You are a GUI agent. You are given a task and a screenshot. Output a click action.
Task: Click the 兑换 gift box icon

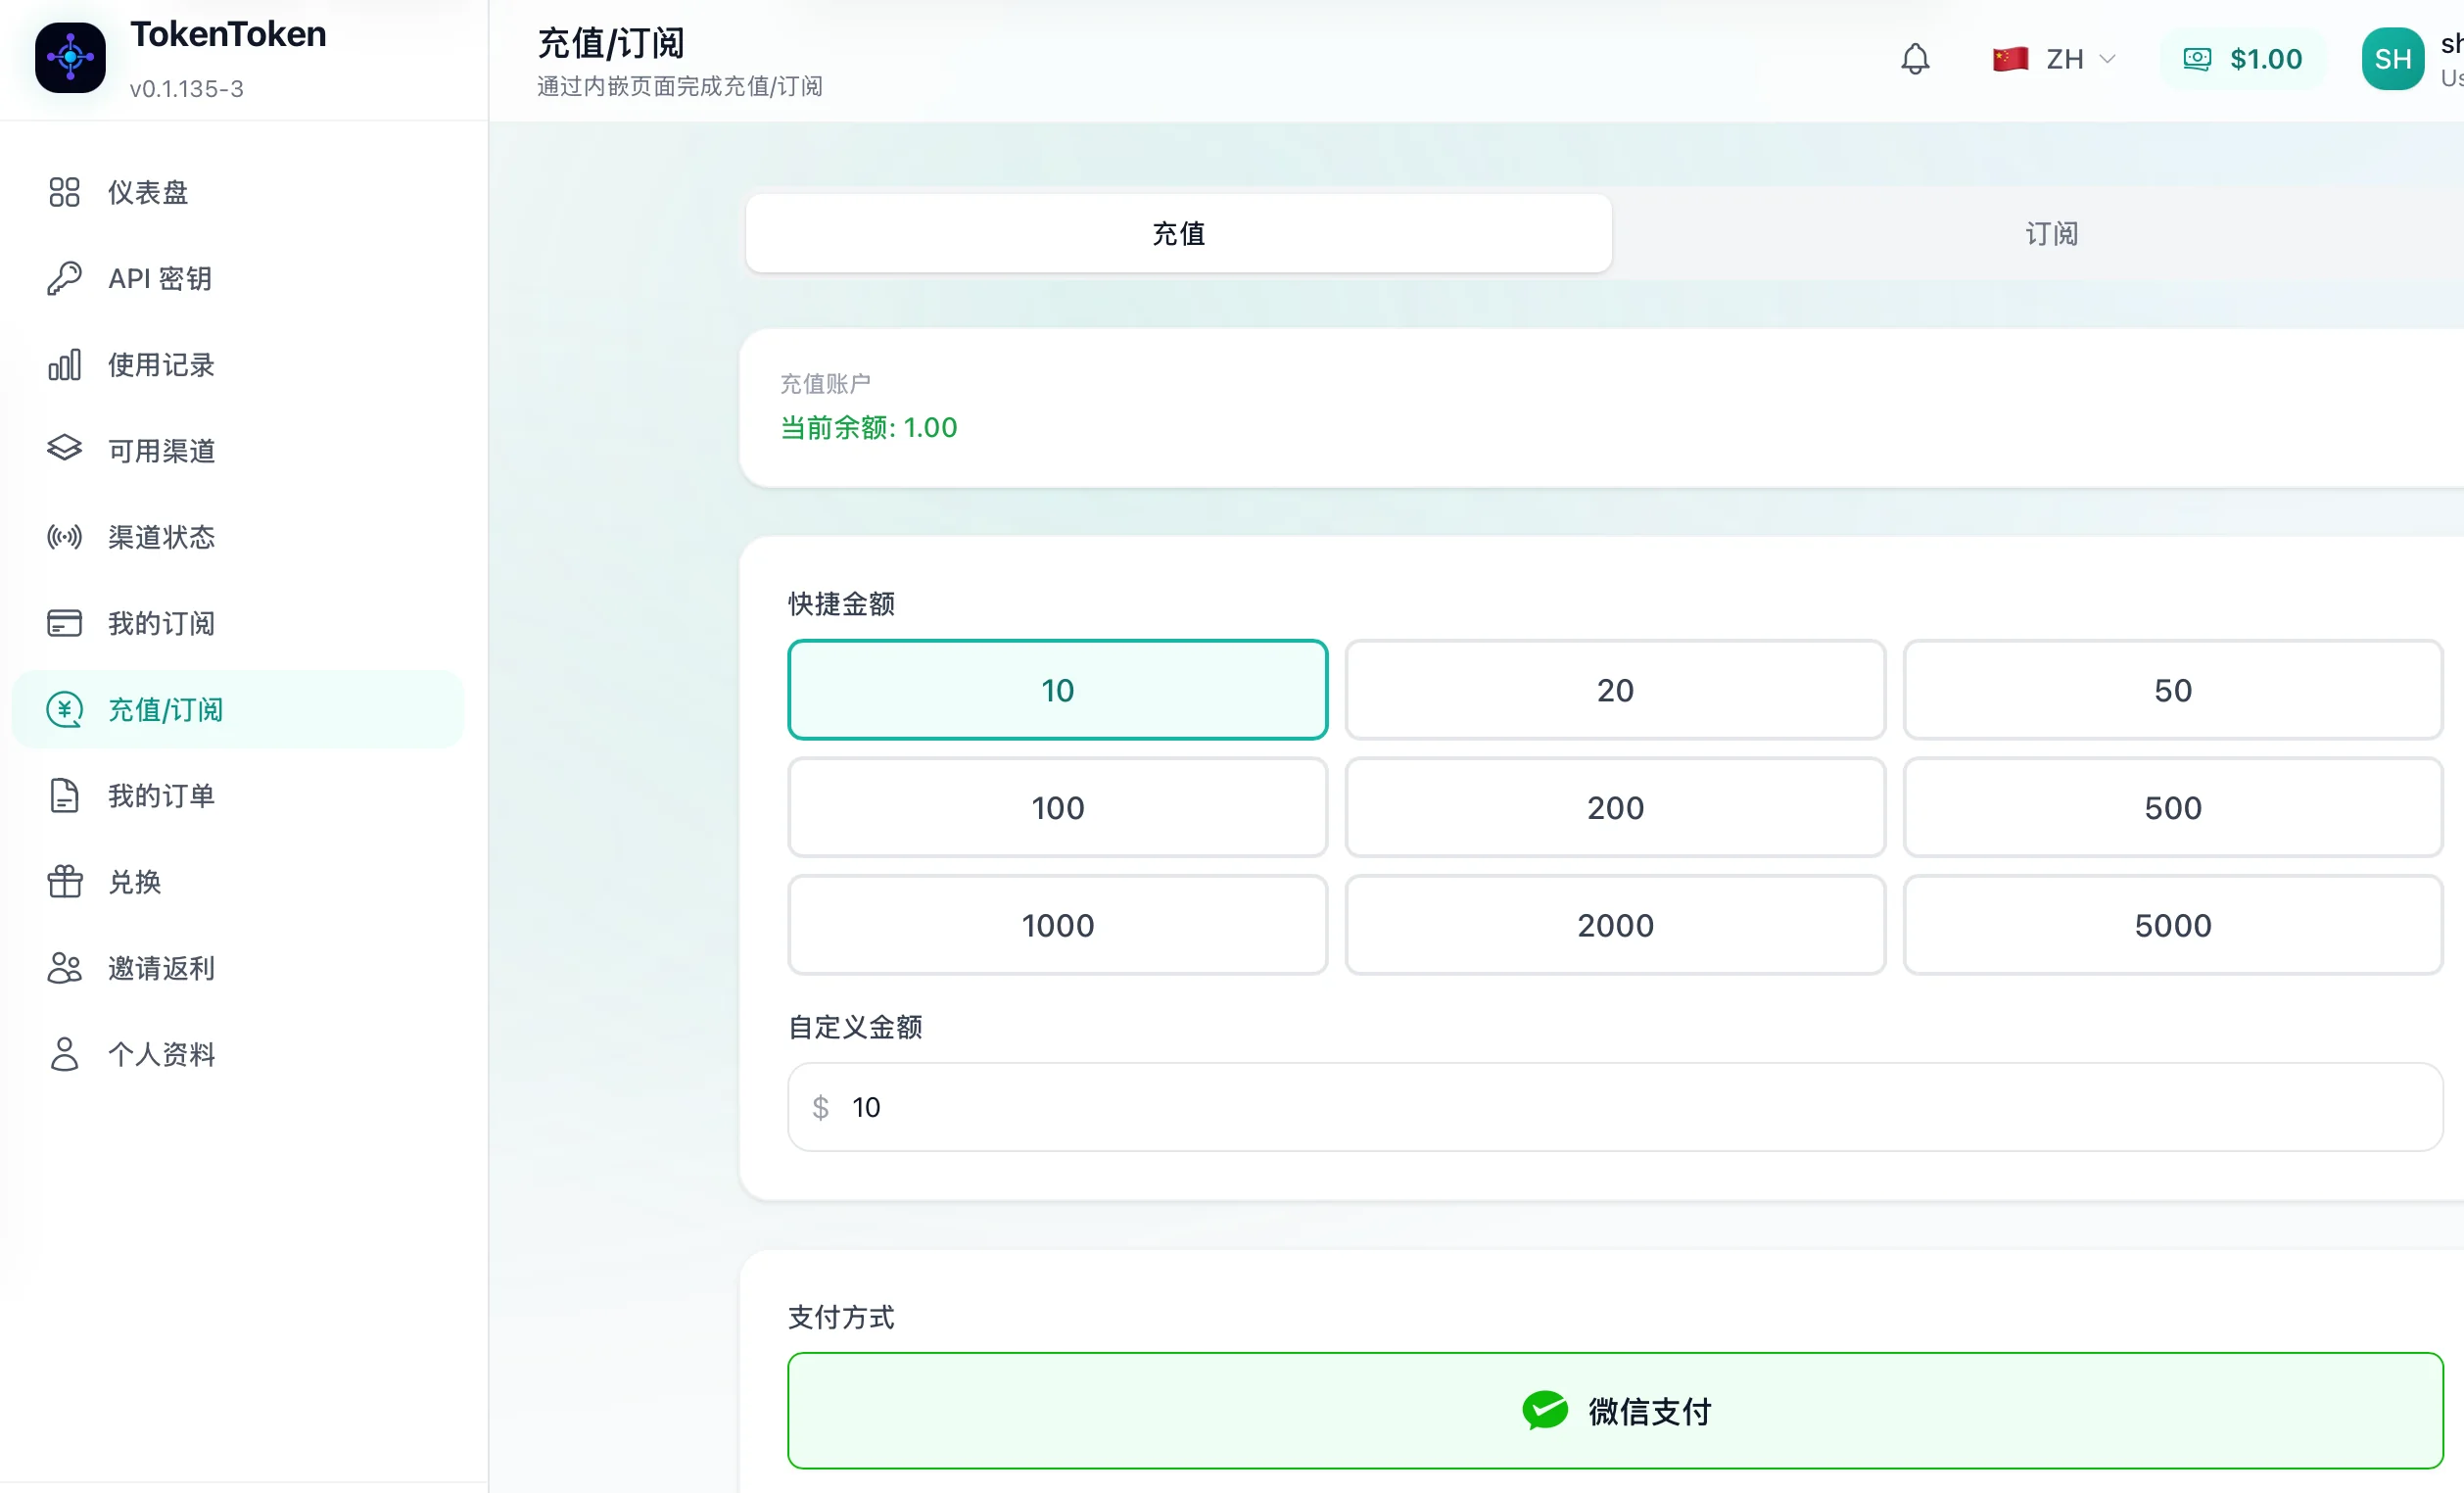[x=64, y=882]
